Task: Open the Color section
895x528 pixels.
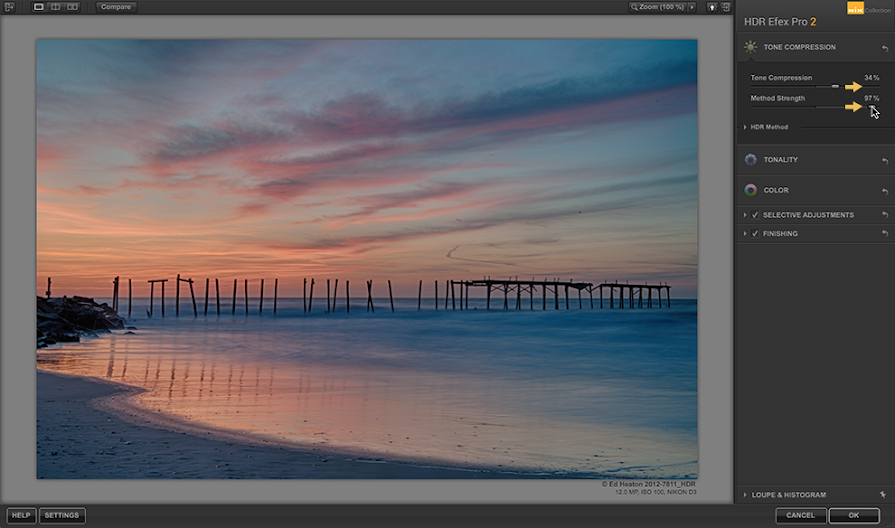Action: pos(775,190)
